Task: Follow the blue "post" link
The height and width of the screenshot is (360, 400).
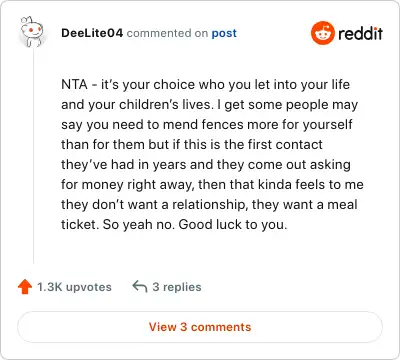Action: (x=224, y=33)
